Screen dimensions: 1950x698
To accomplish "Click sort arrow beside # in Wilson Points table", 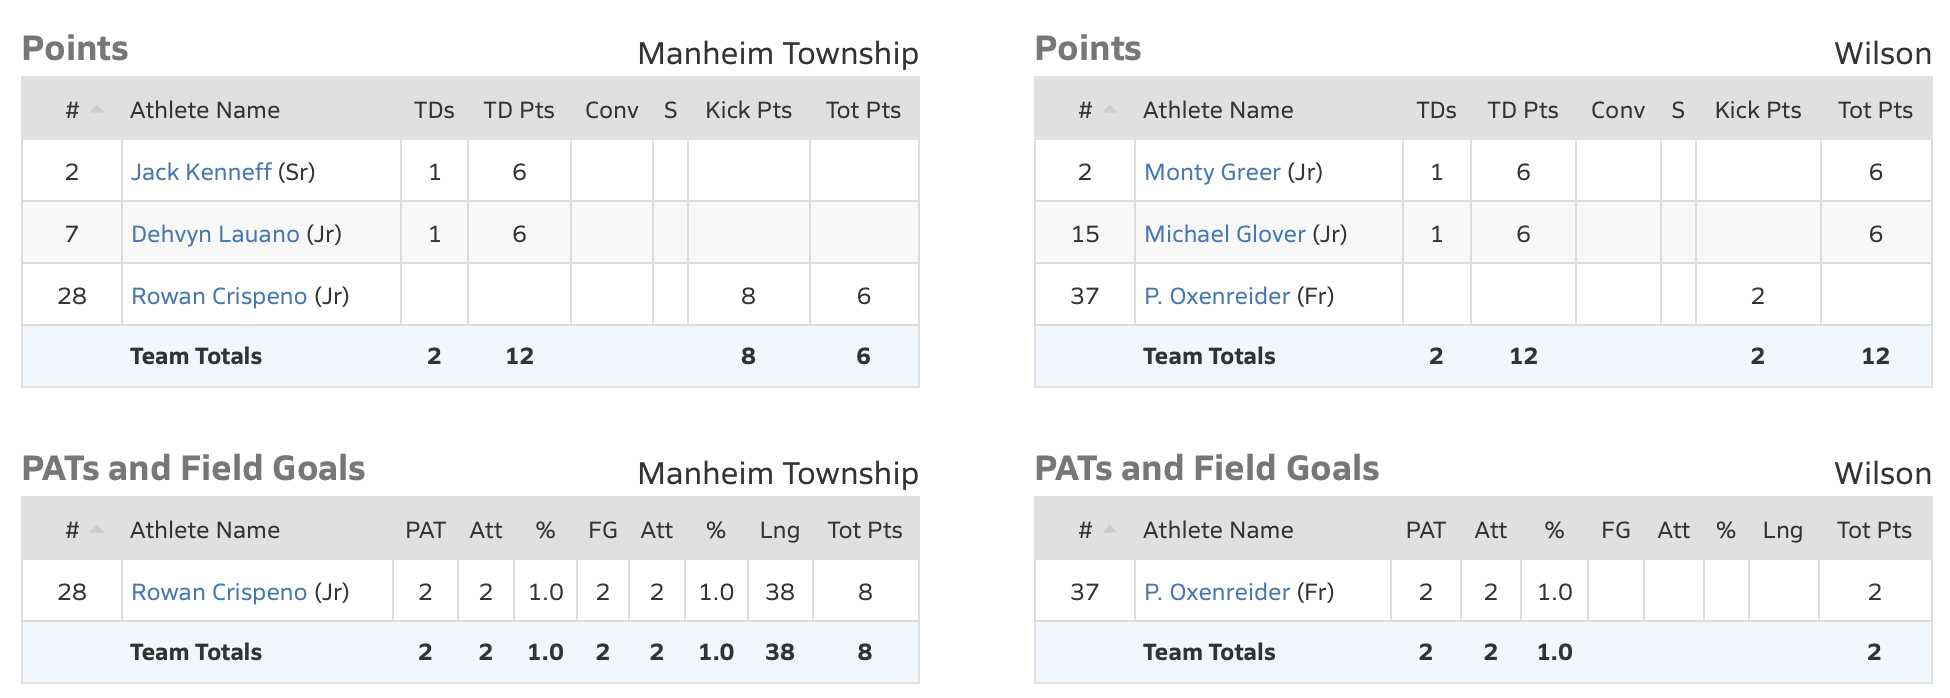I will pyautogui.click(x=1110, y=110).
